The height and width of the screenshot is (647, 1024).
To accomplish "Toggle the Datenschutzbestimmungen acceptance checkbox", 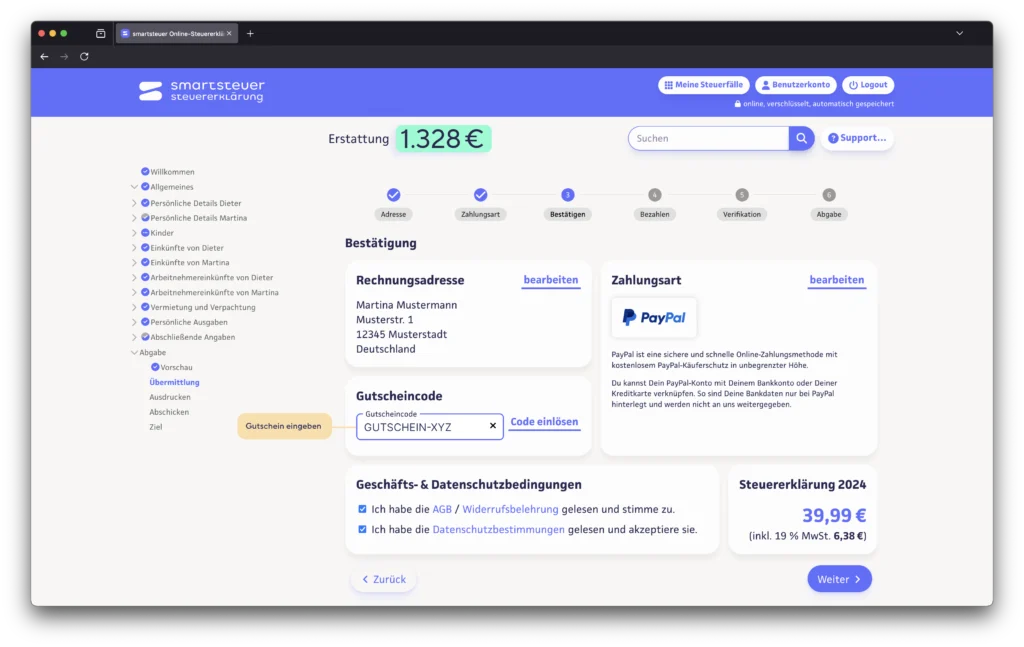I will [x=362, y=529].
